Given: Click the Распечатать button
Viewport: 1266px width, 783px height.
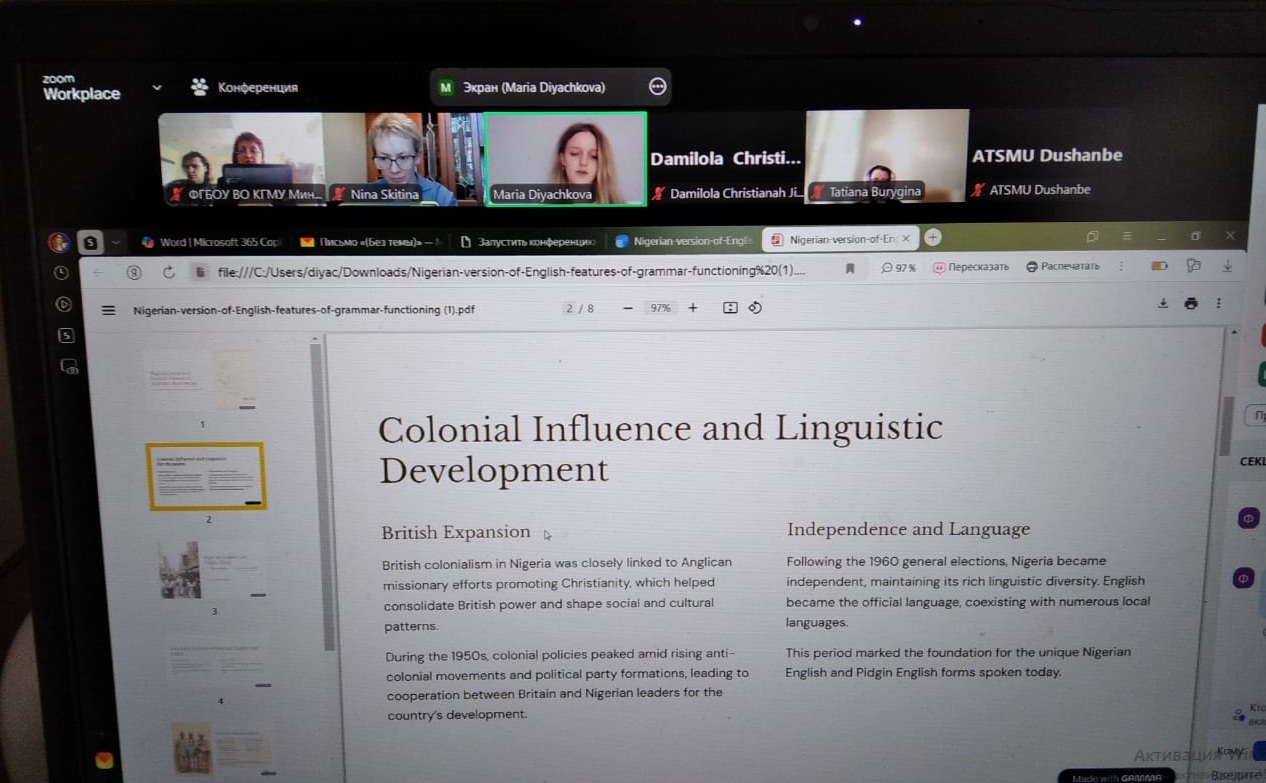Looking at the screenshot, I should pos(1062,267).
